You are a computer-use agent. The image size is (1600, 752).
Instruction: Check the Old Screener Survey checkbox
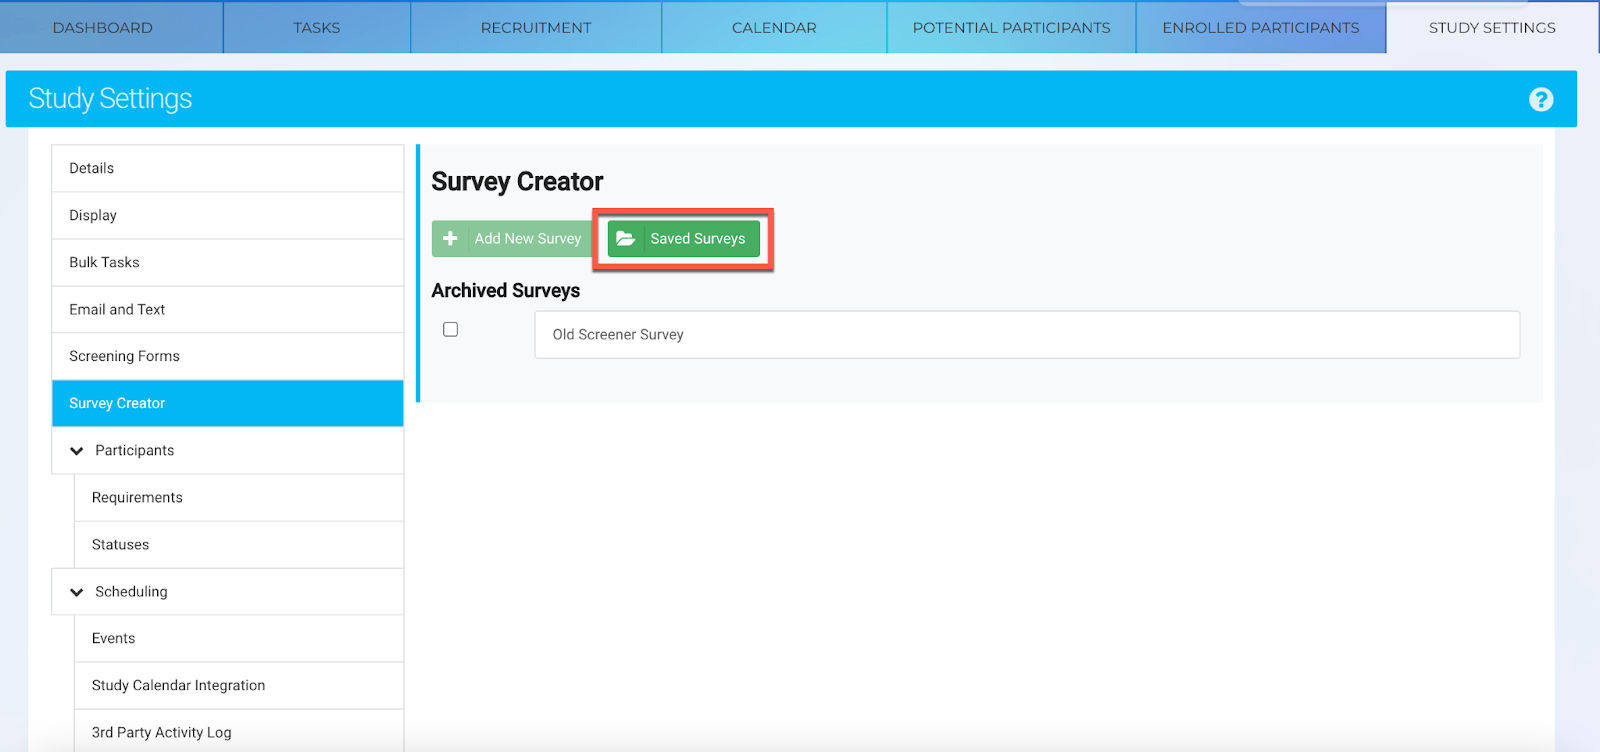tap(451, 329)
